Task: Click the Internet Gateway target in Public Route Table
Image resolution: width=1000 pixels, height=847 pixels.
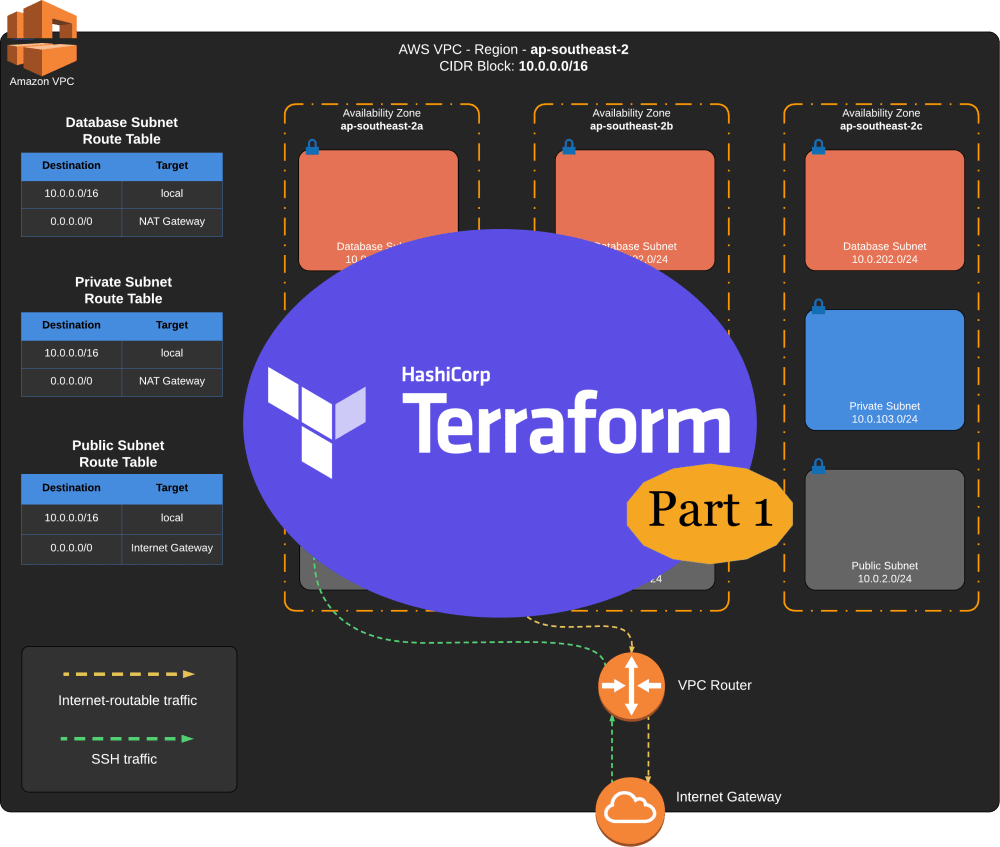Action: point(172,548)
